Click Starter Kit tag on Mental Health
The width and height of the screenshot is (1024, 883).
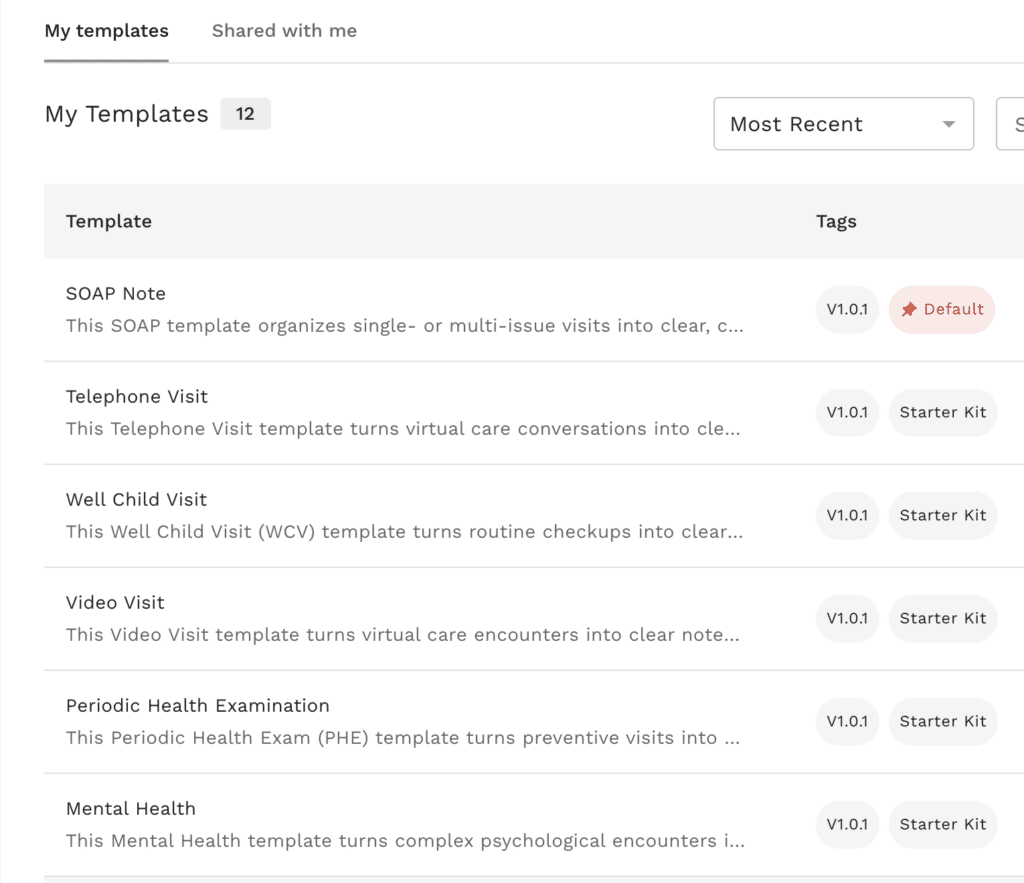(942, 825)
